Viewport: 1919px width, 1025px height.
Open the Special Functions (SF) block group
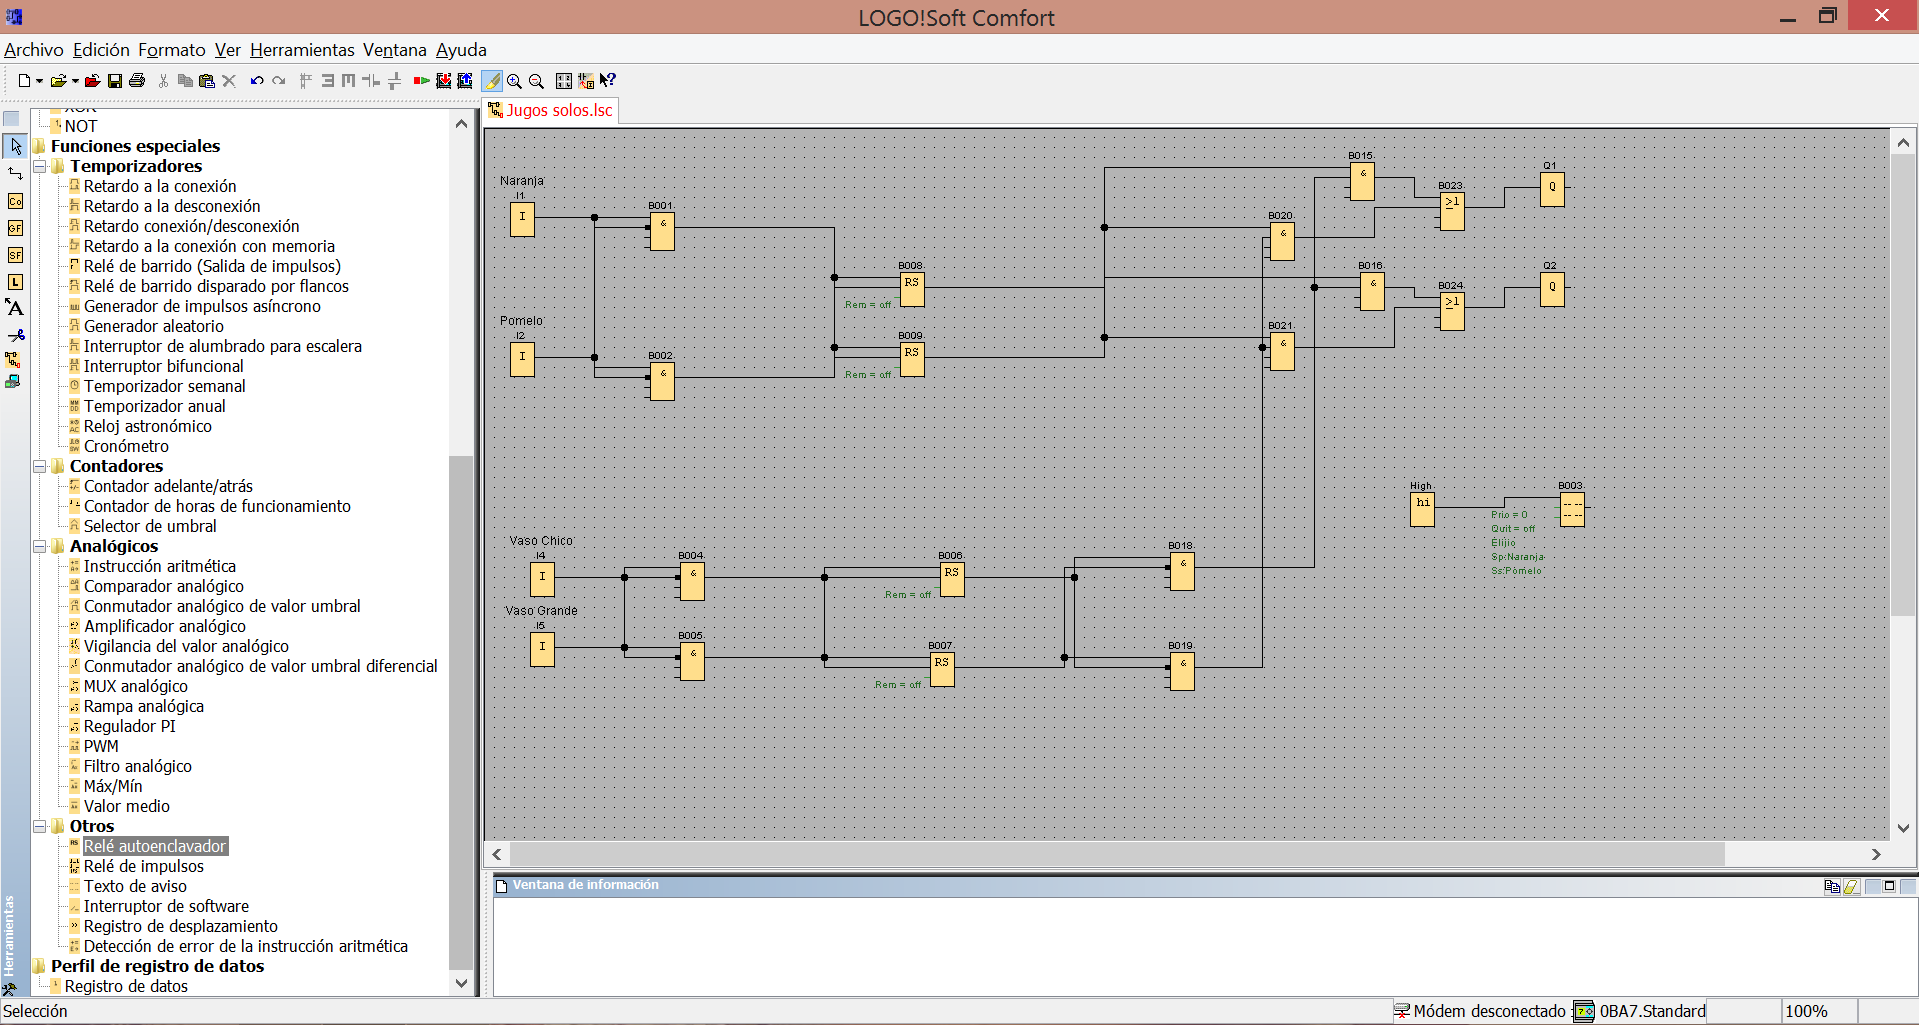(x=15, y=255)
